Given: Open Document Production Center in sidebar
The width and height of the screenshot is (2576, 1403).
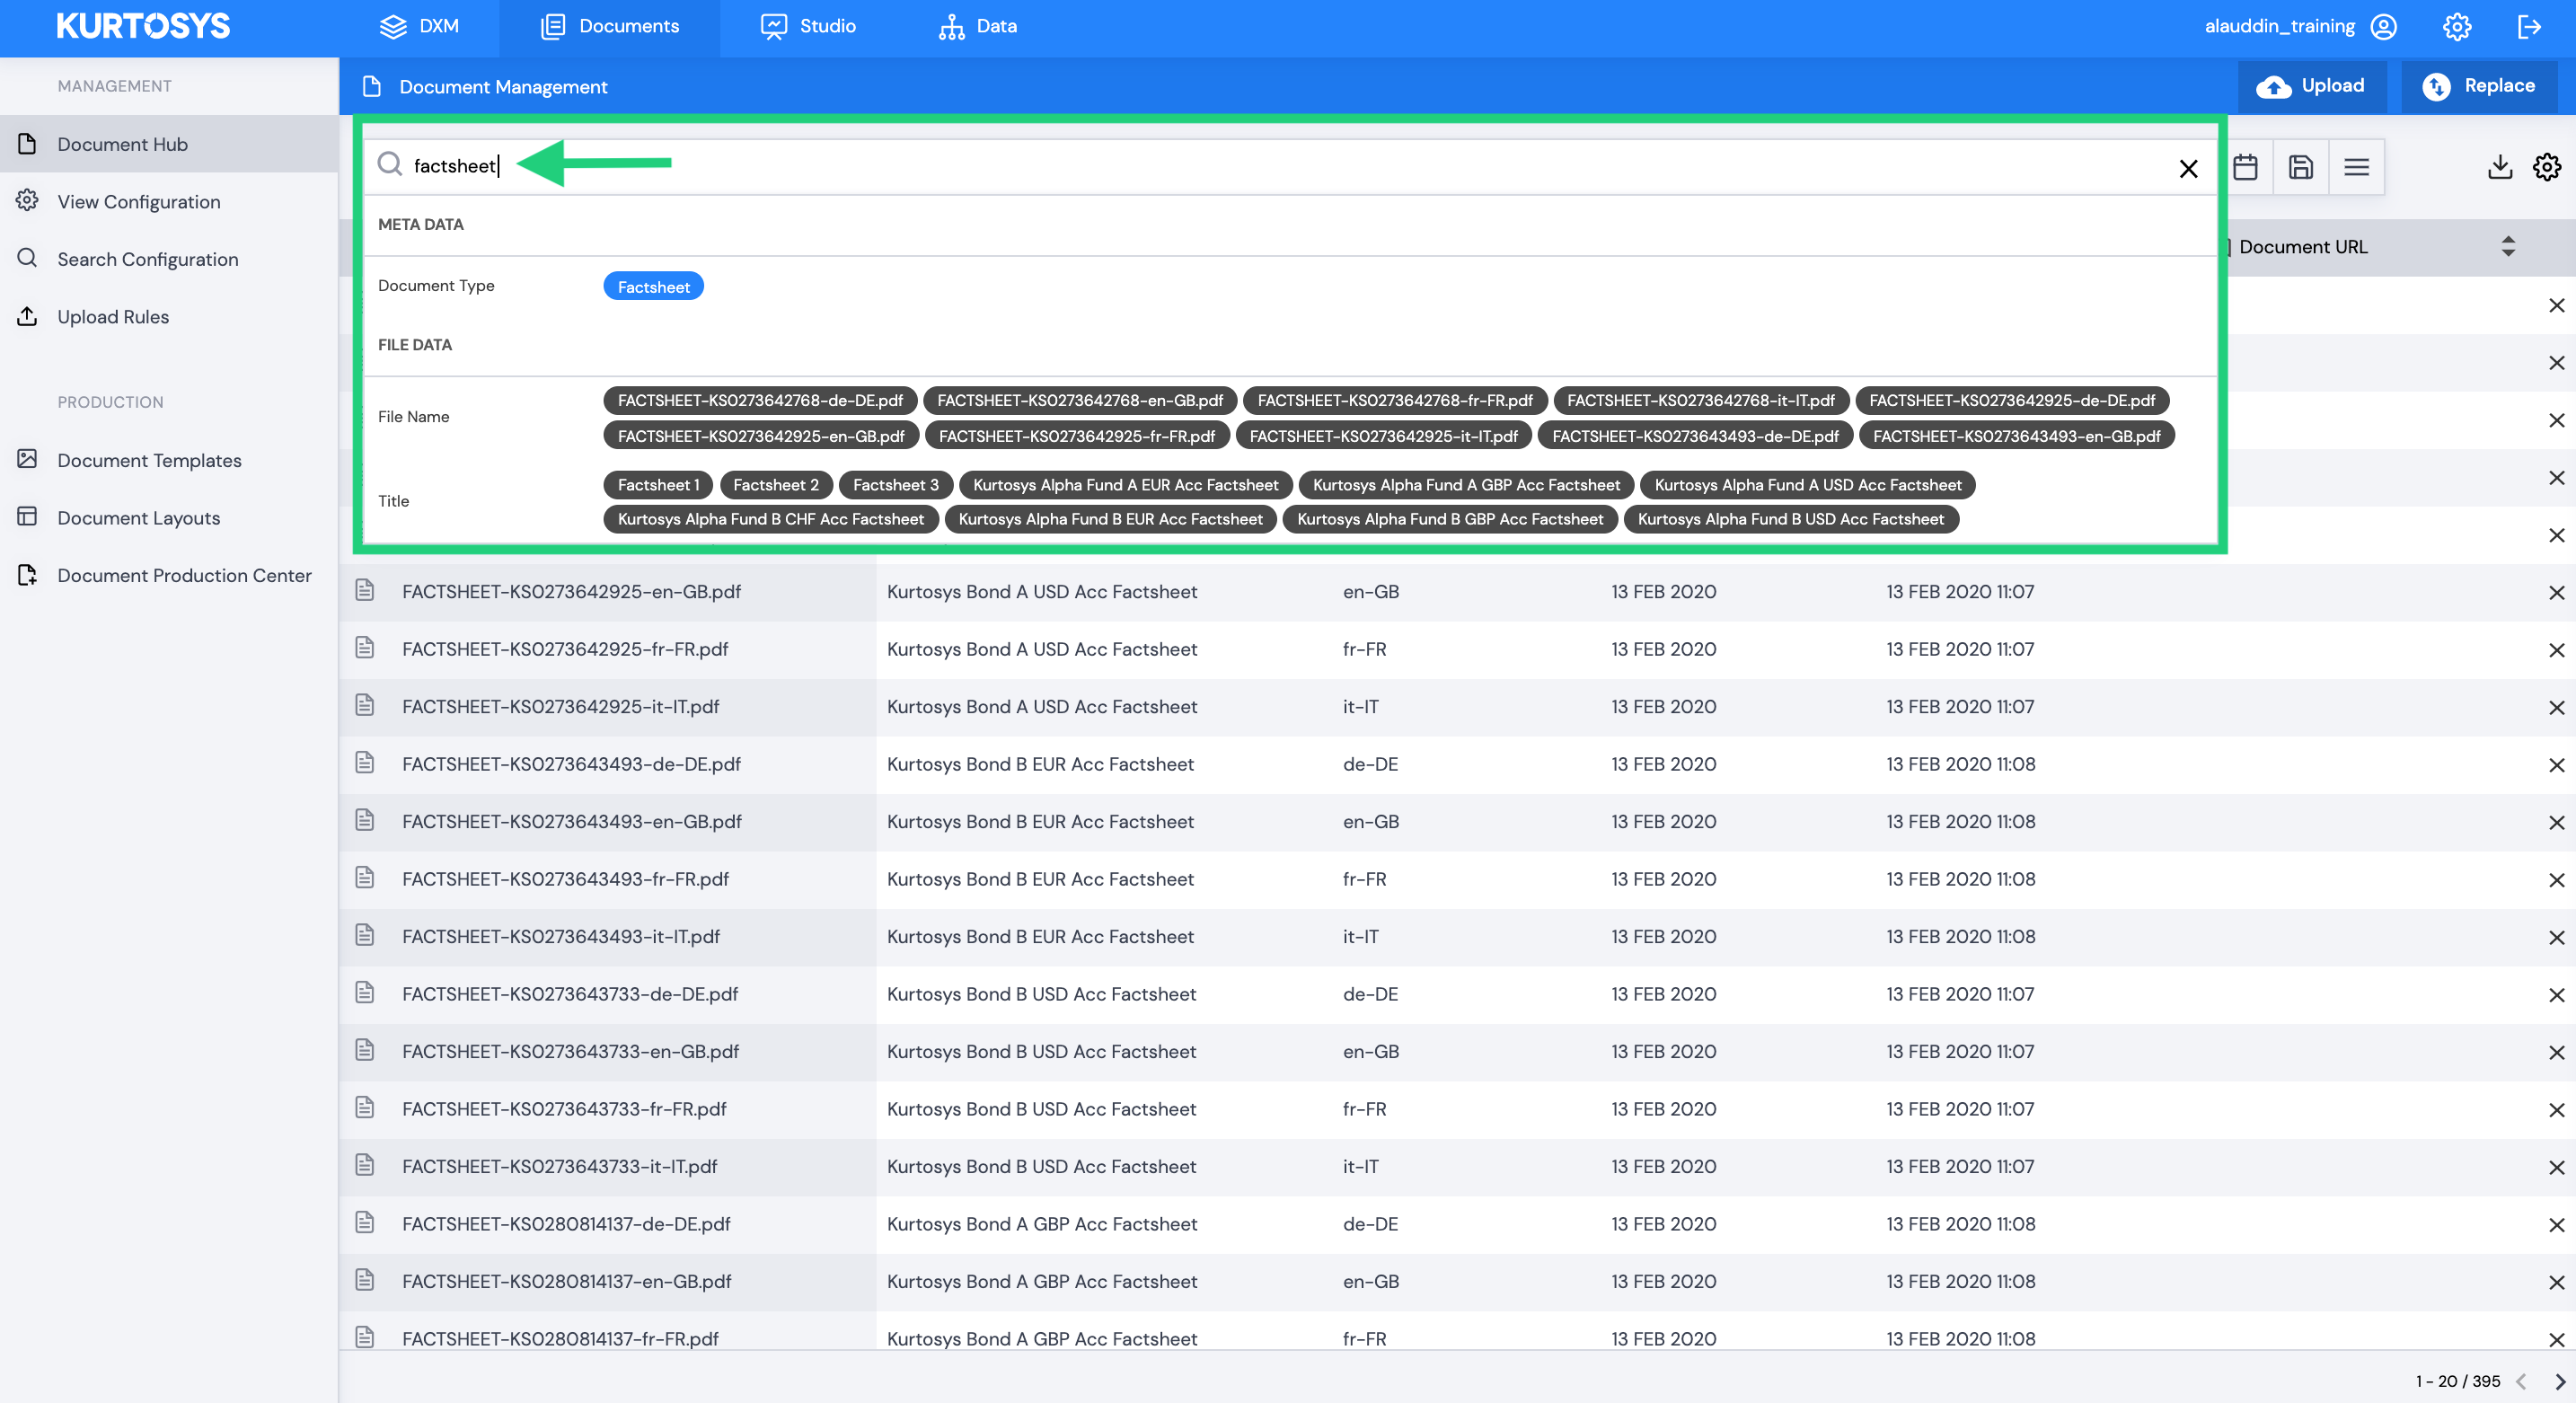Looking at the screenshot, I should [169, 576].
